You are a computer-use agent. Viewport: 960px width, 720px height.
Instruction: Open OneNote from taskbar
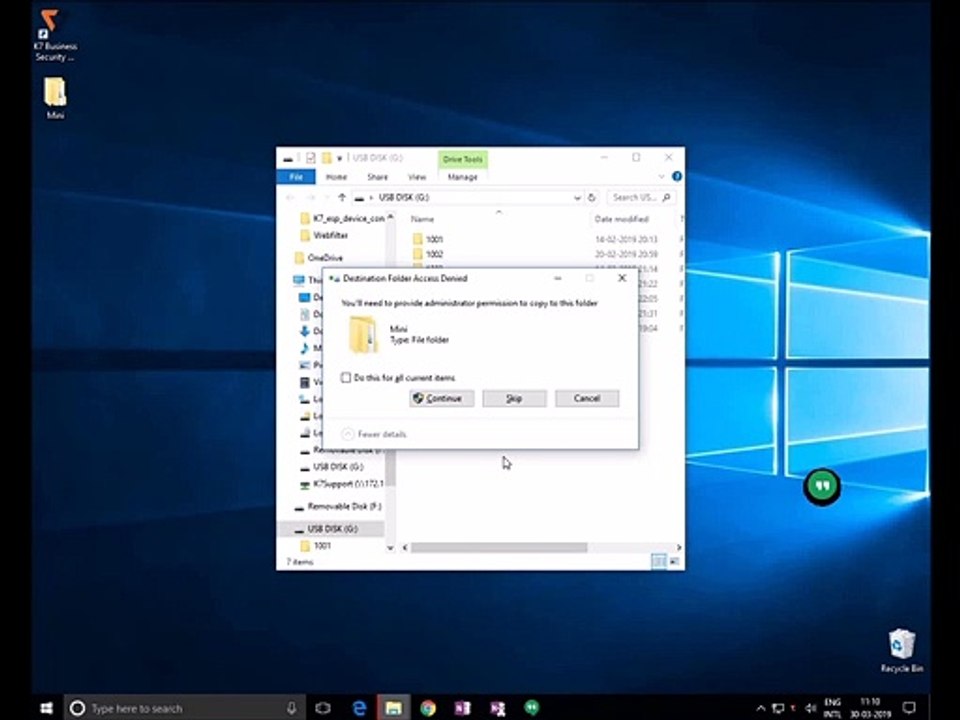462,708
